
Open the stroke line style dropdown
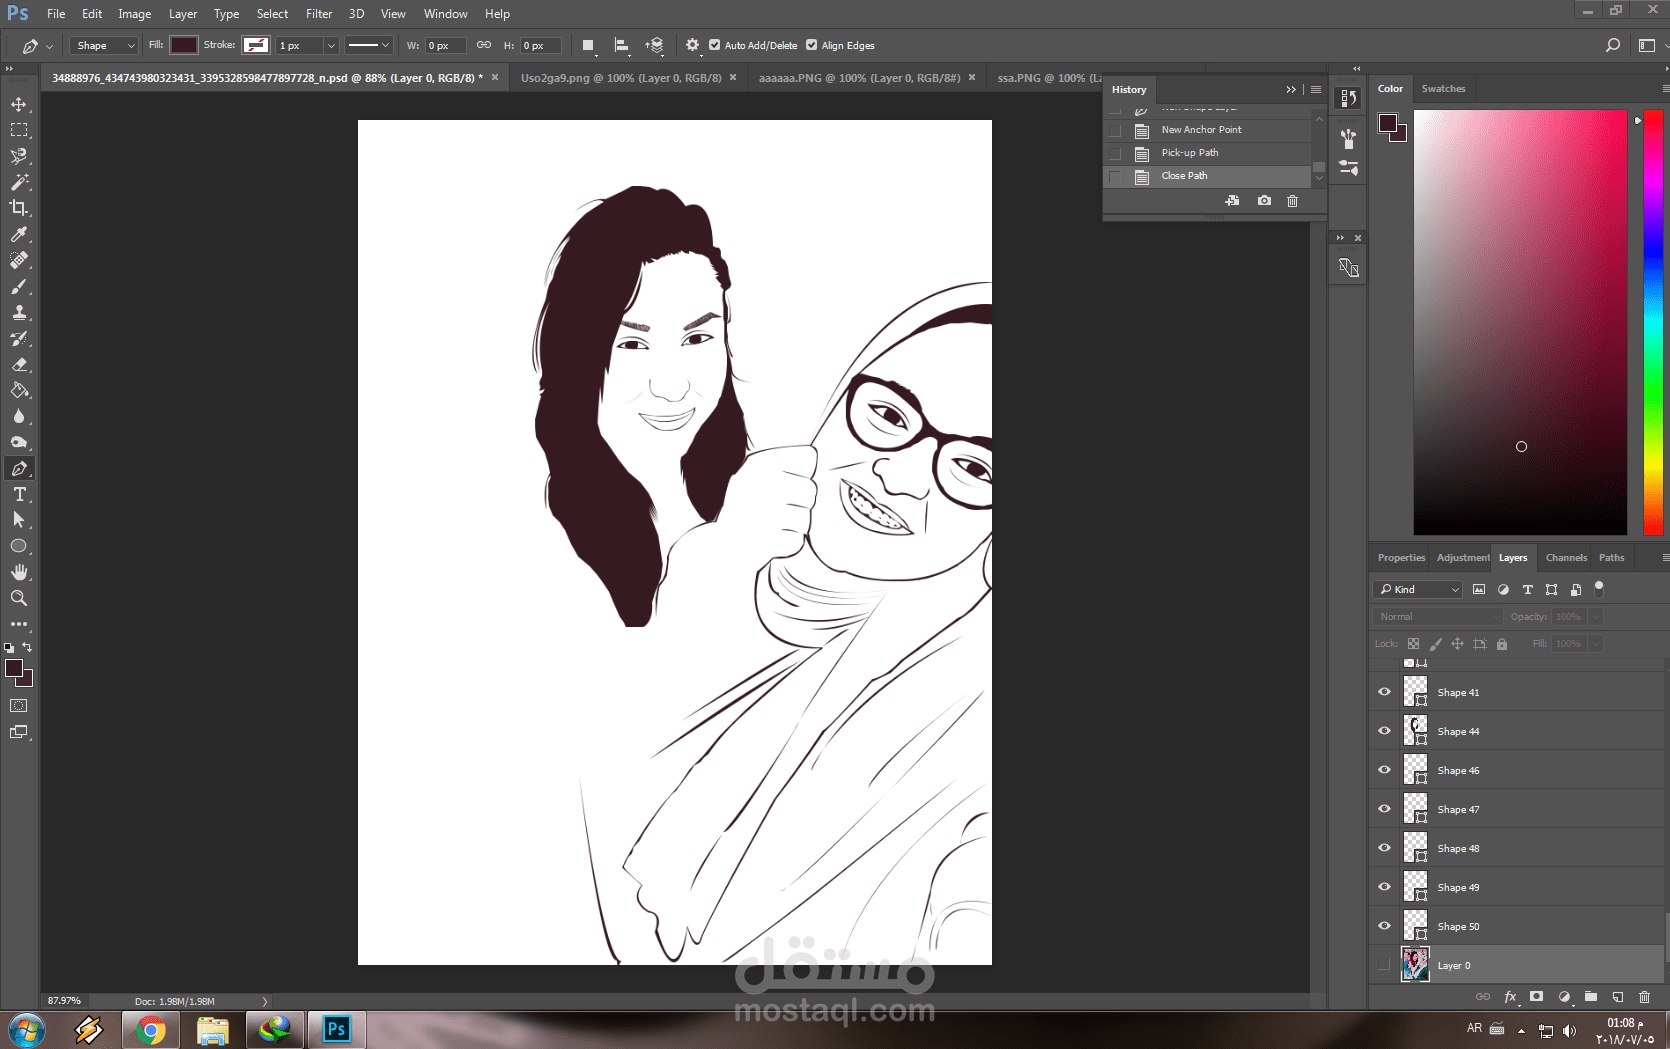[368, 45]
